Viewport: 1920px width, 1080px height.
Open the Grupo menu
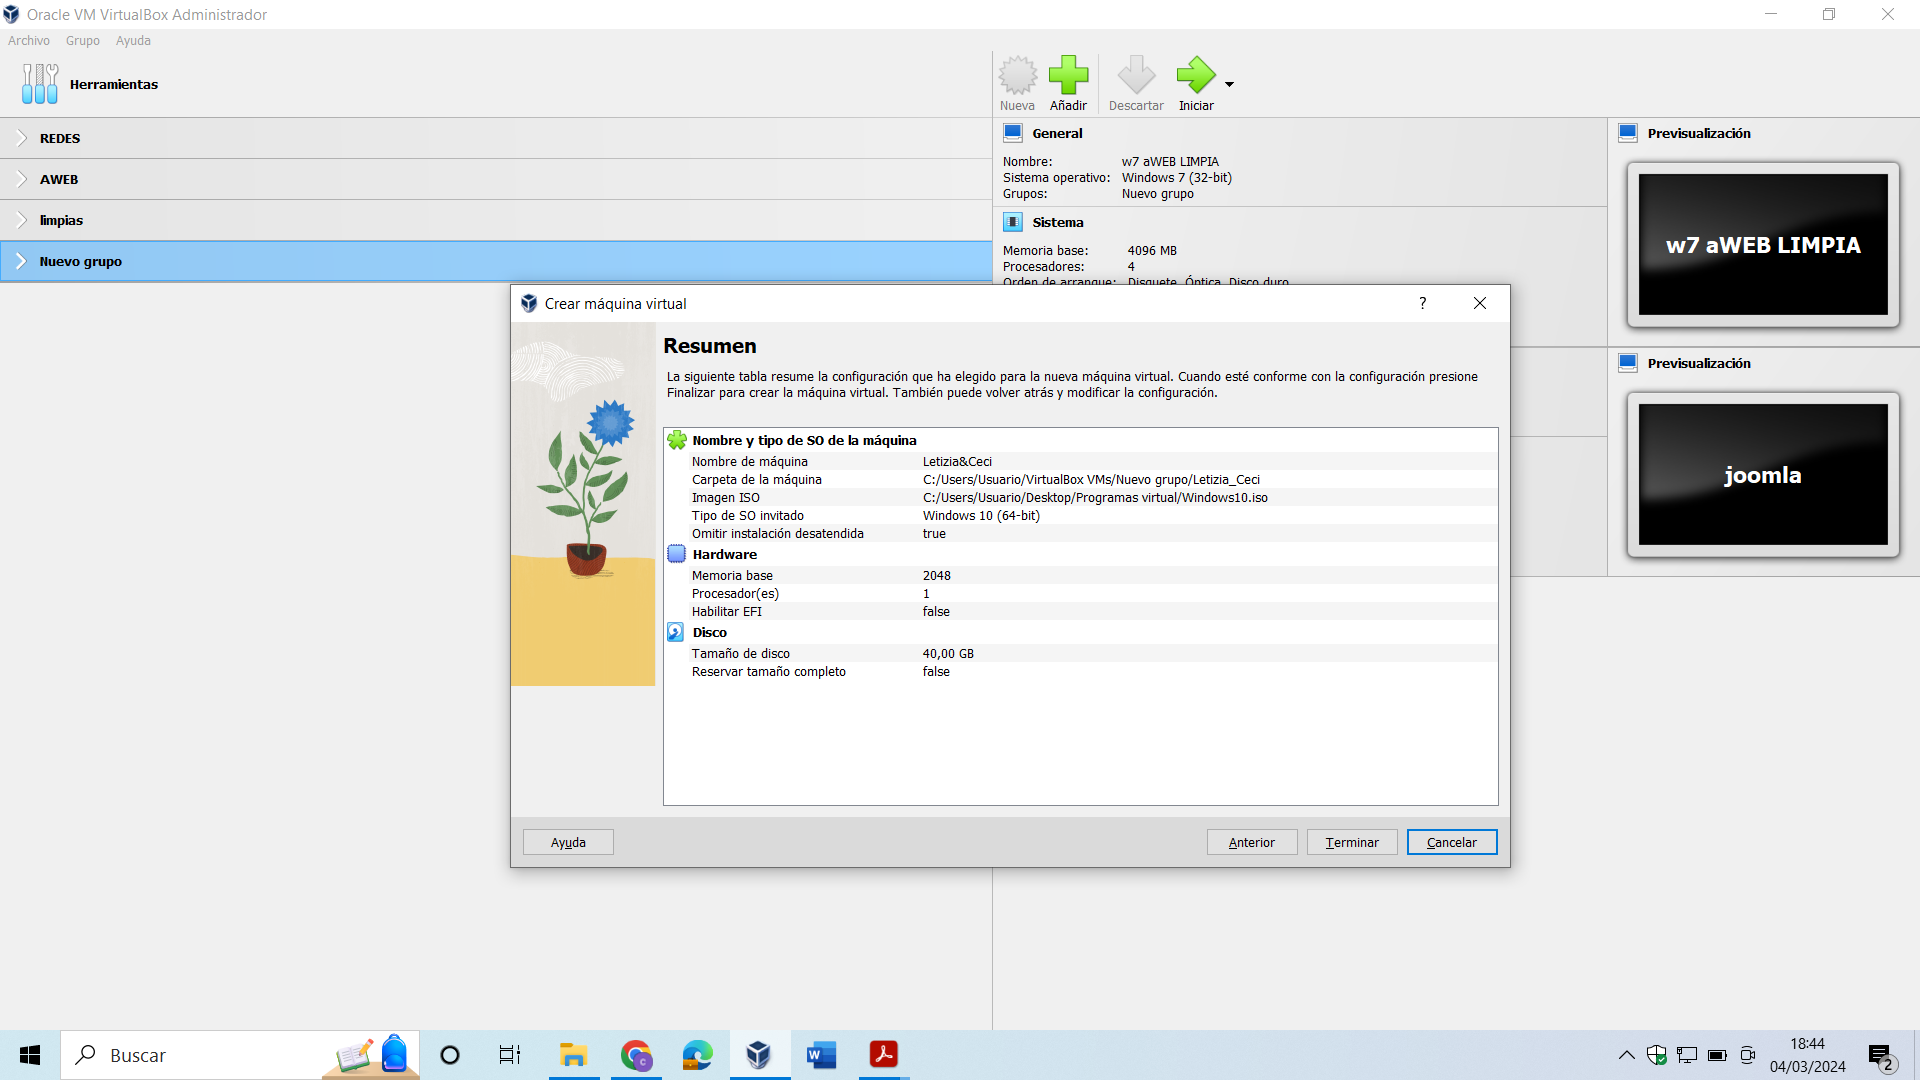click(82, 41)
